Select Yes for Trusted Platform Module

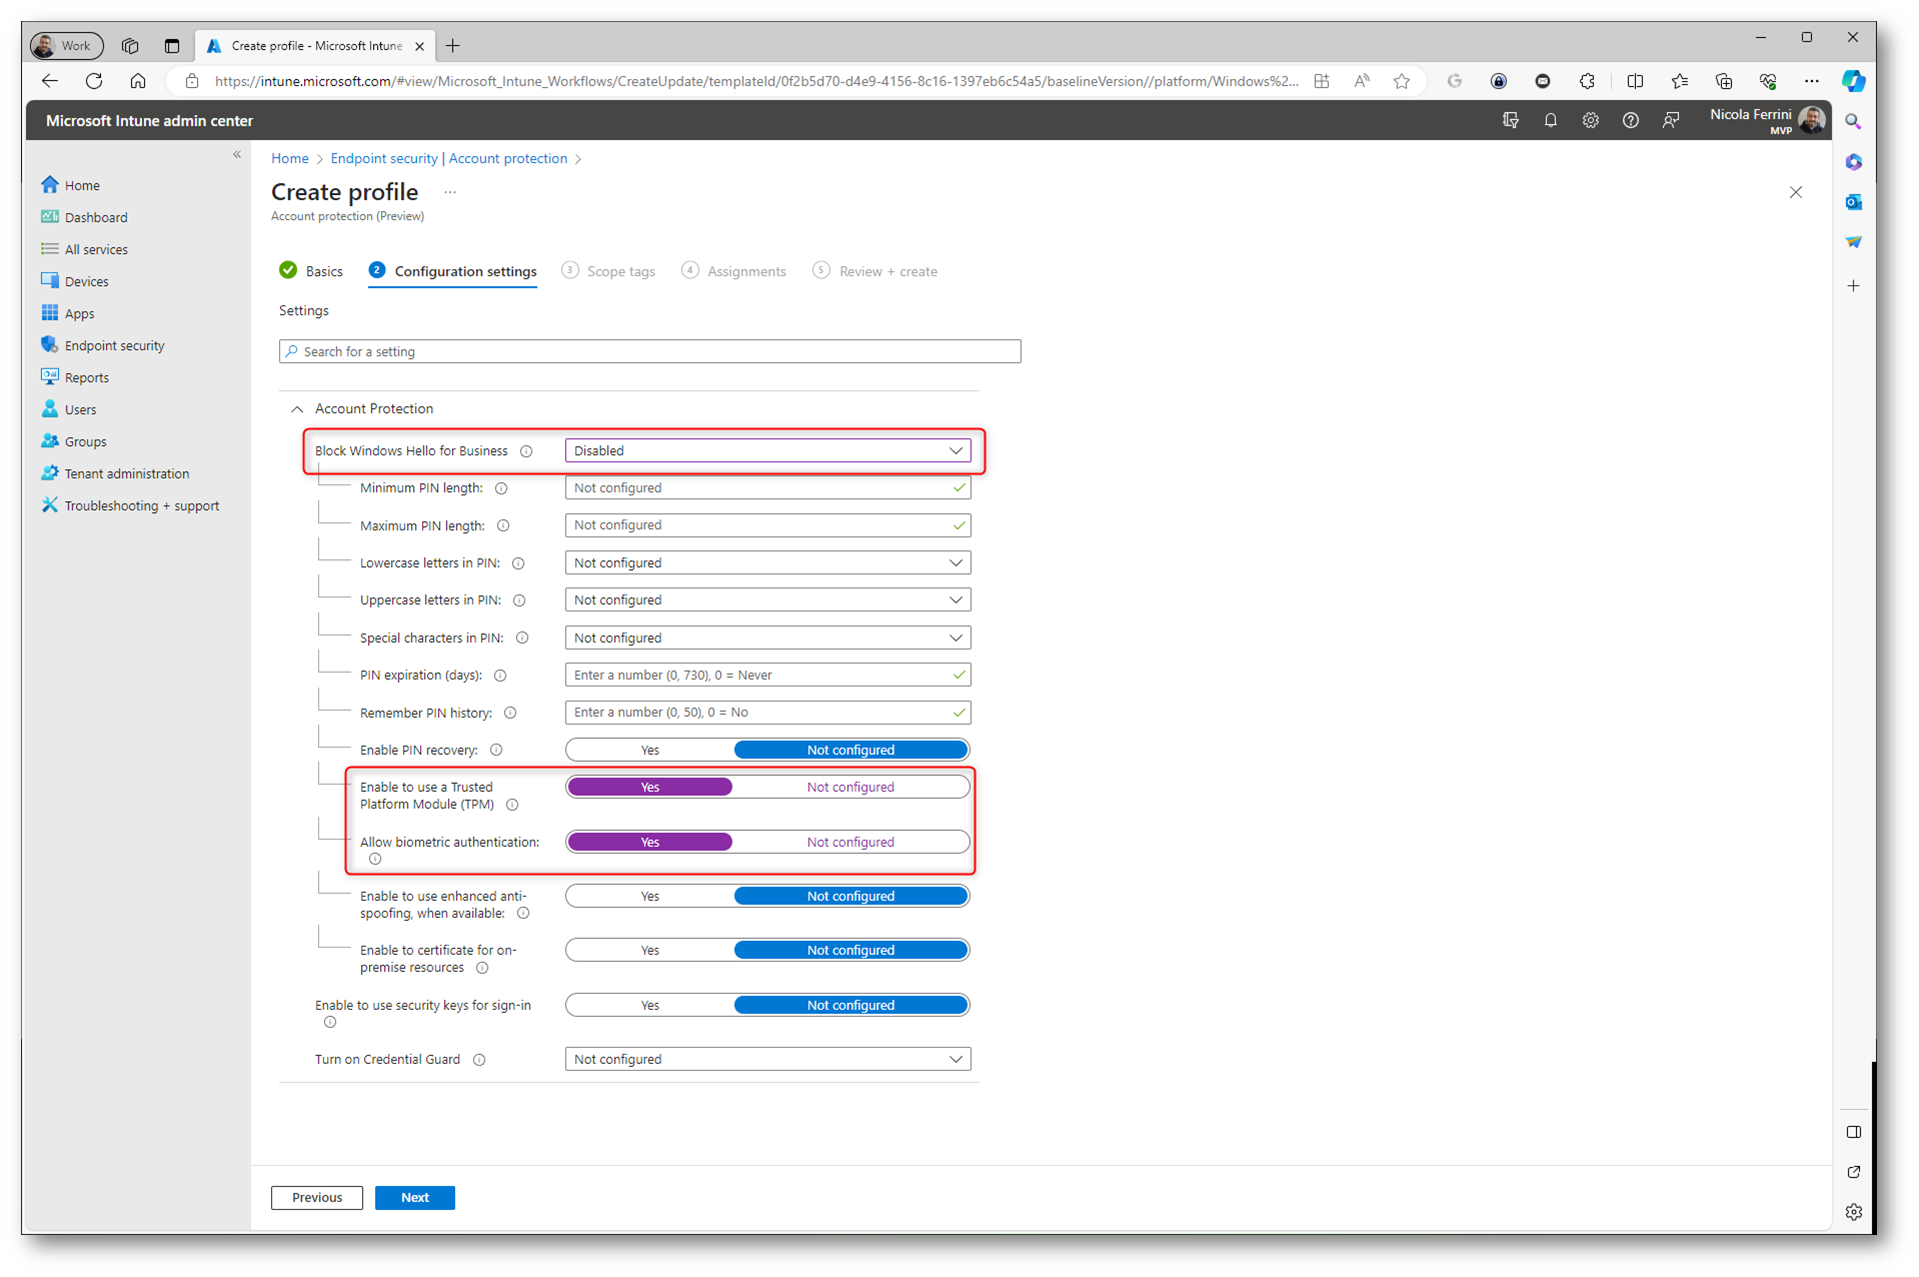pyautogui.click(x=650, y=787)
